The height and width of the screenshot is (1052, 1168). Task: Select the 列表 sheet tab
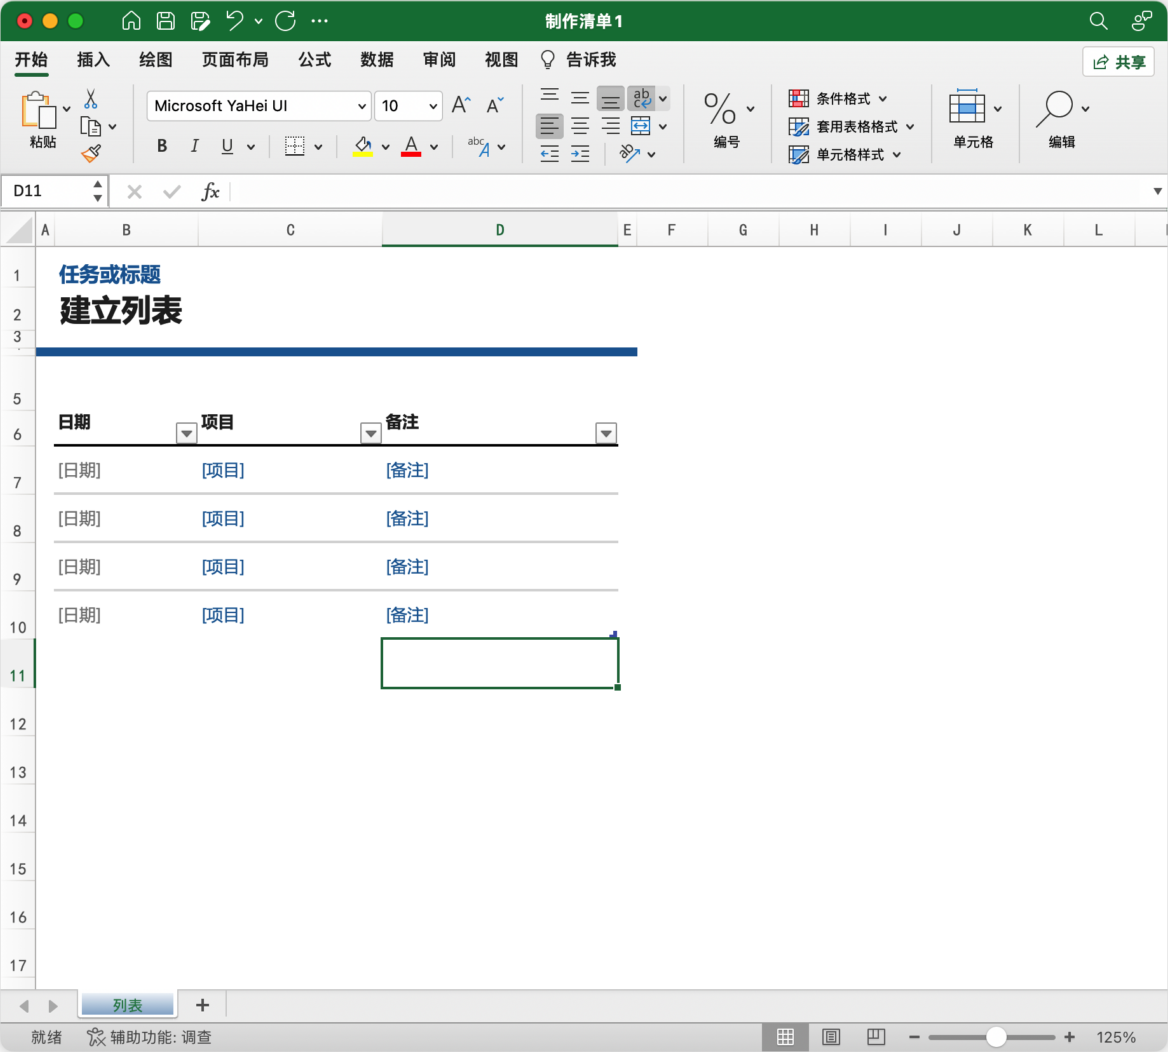coord(127,1005)
